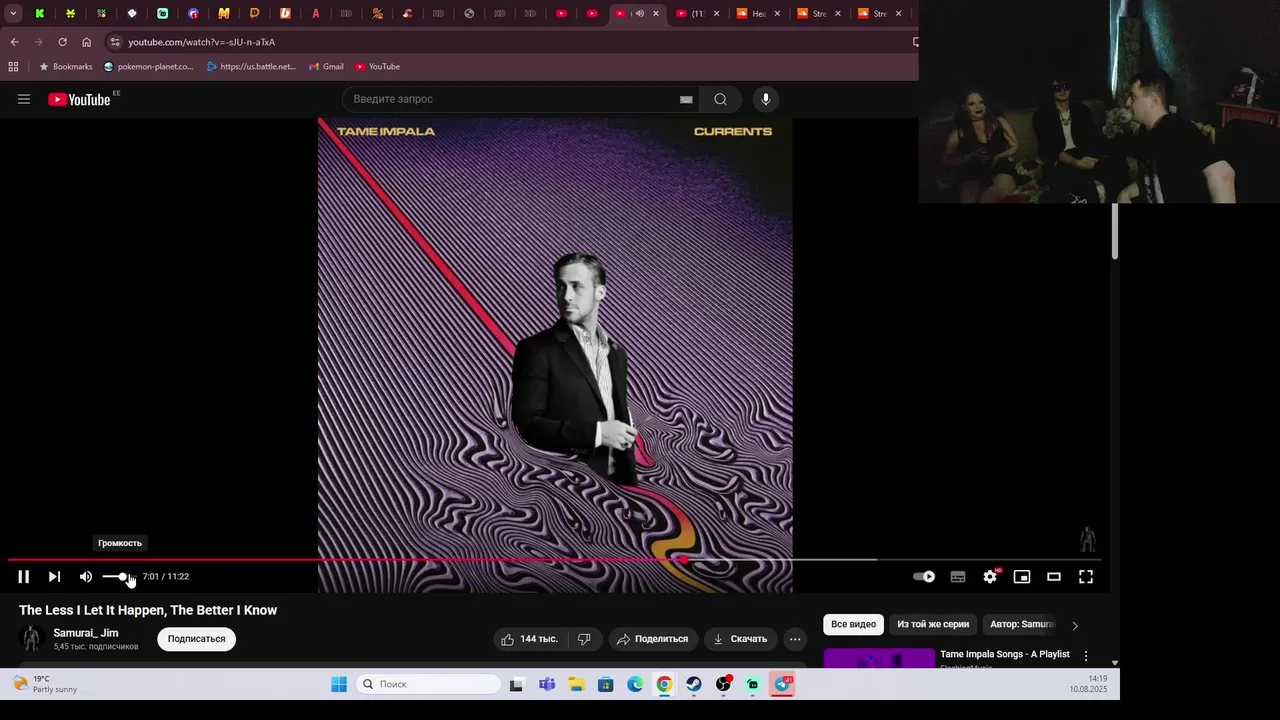The image size is (1280, 720).
Task: Open https://us.battle.net bookmark
Action: [251, 67]
